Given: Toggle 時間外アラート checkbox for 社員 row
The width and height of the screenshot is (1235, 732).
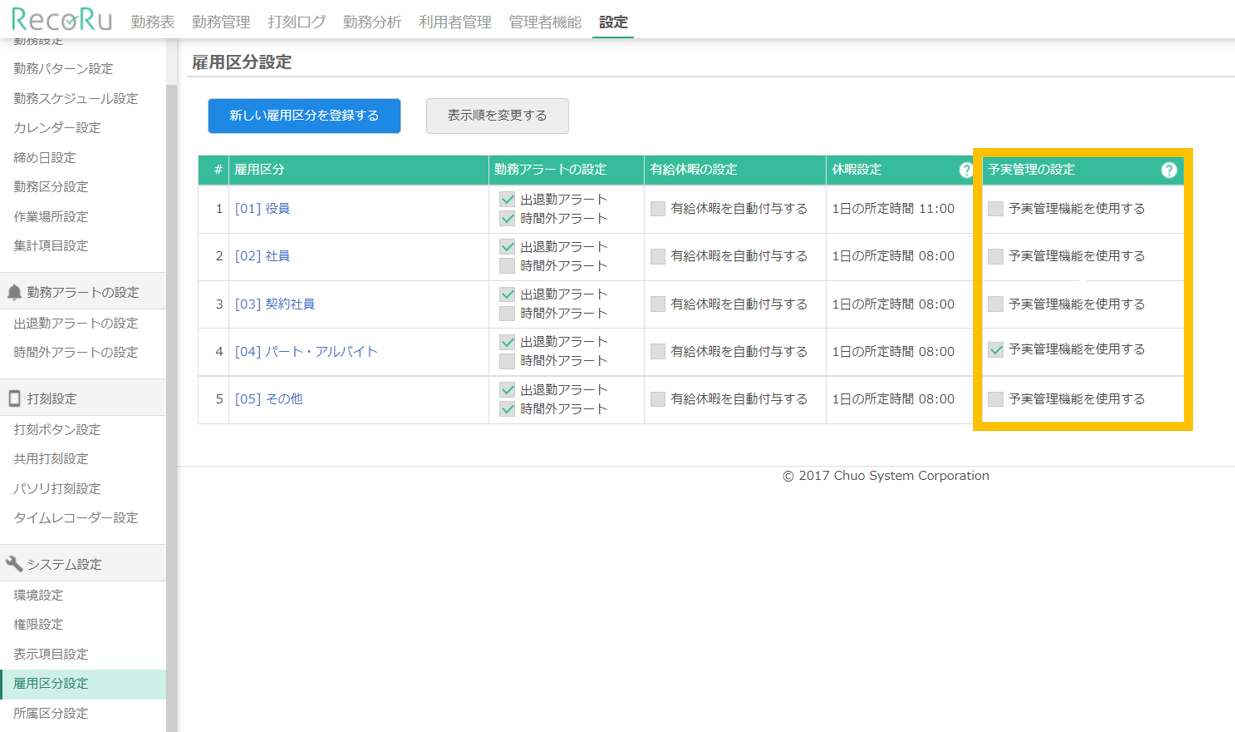Looking at the screenshot, I should [x=507, y=266].
